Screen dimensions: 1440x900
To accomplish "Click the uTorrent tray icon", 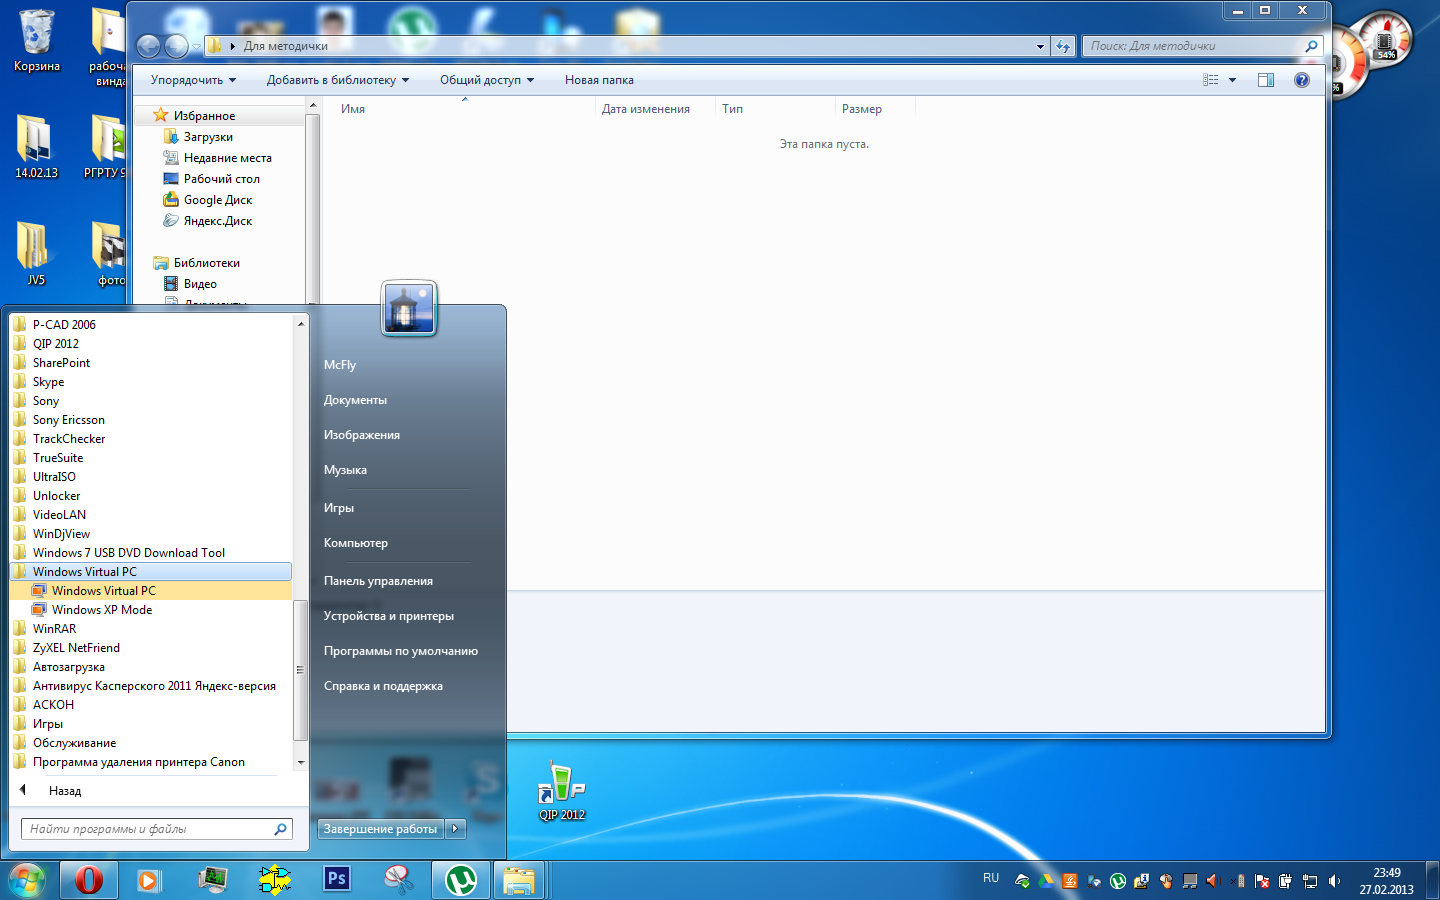I will coord(1118,881).
